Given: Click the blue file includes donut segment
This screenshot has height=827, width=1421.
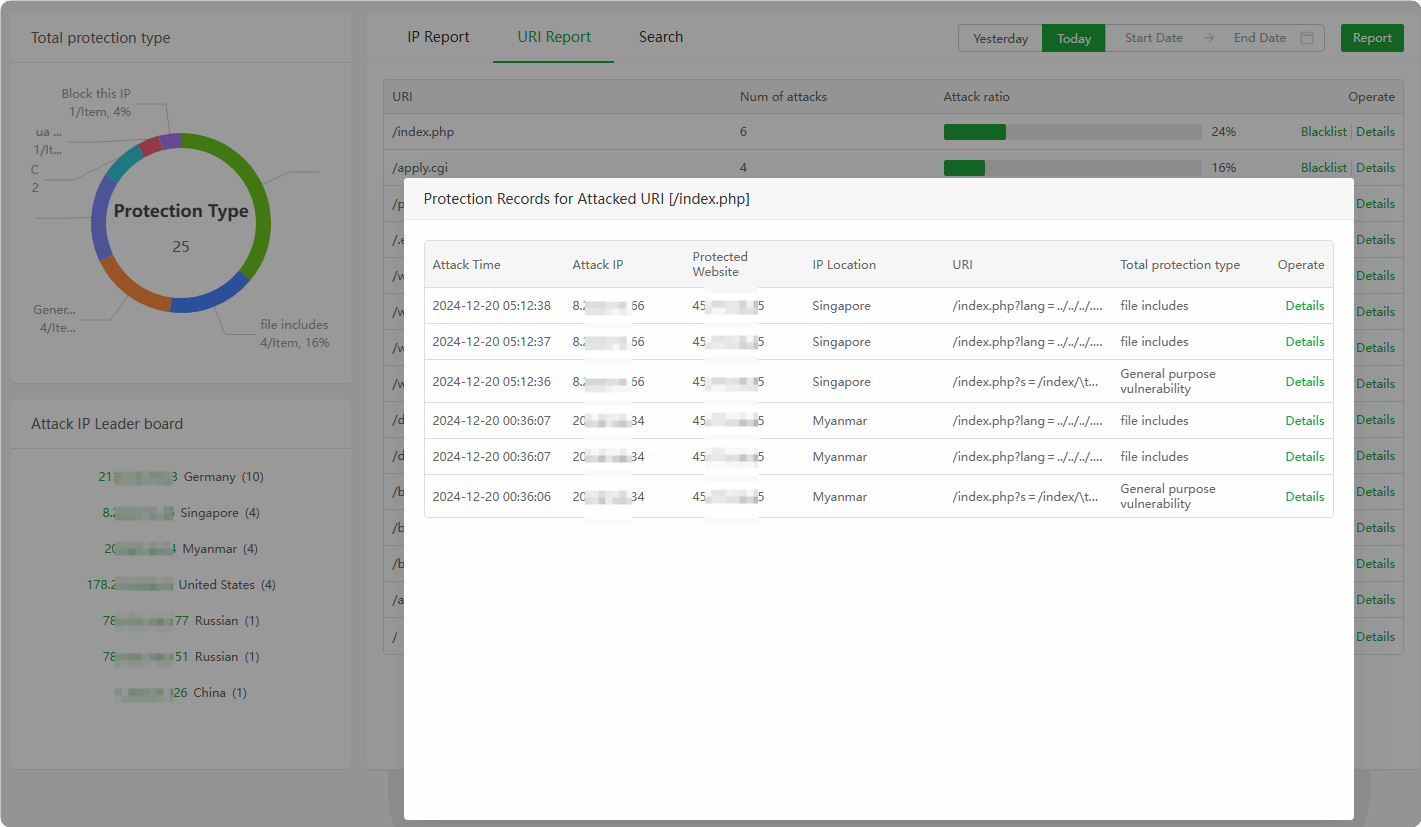Looking at the screenshot, I should pyautogui.click(x=212, y=297).
